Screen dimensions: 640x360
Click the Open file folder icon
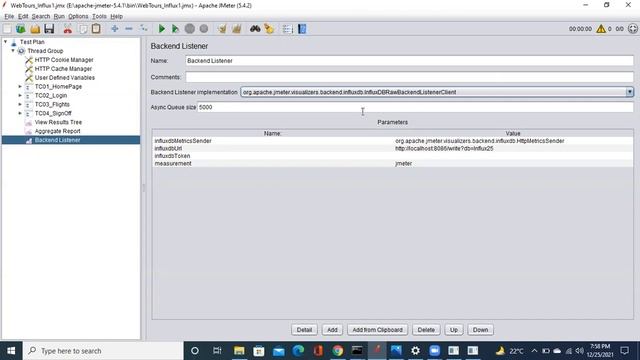coord(35,29)
